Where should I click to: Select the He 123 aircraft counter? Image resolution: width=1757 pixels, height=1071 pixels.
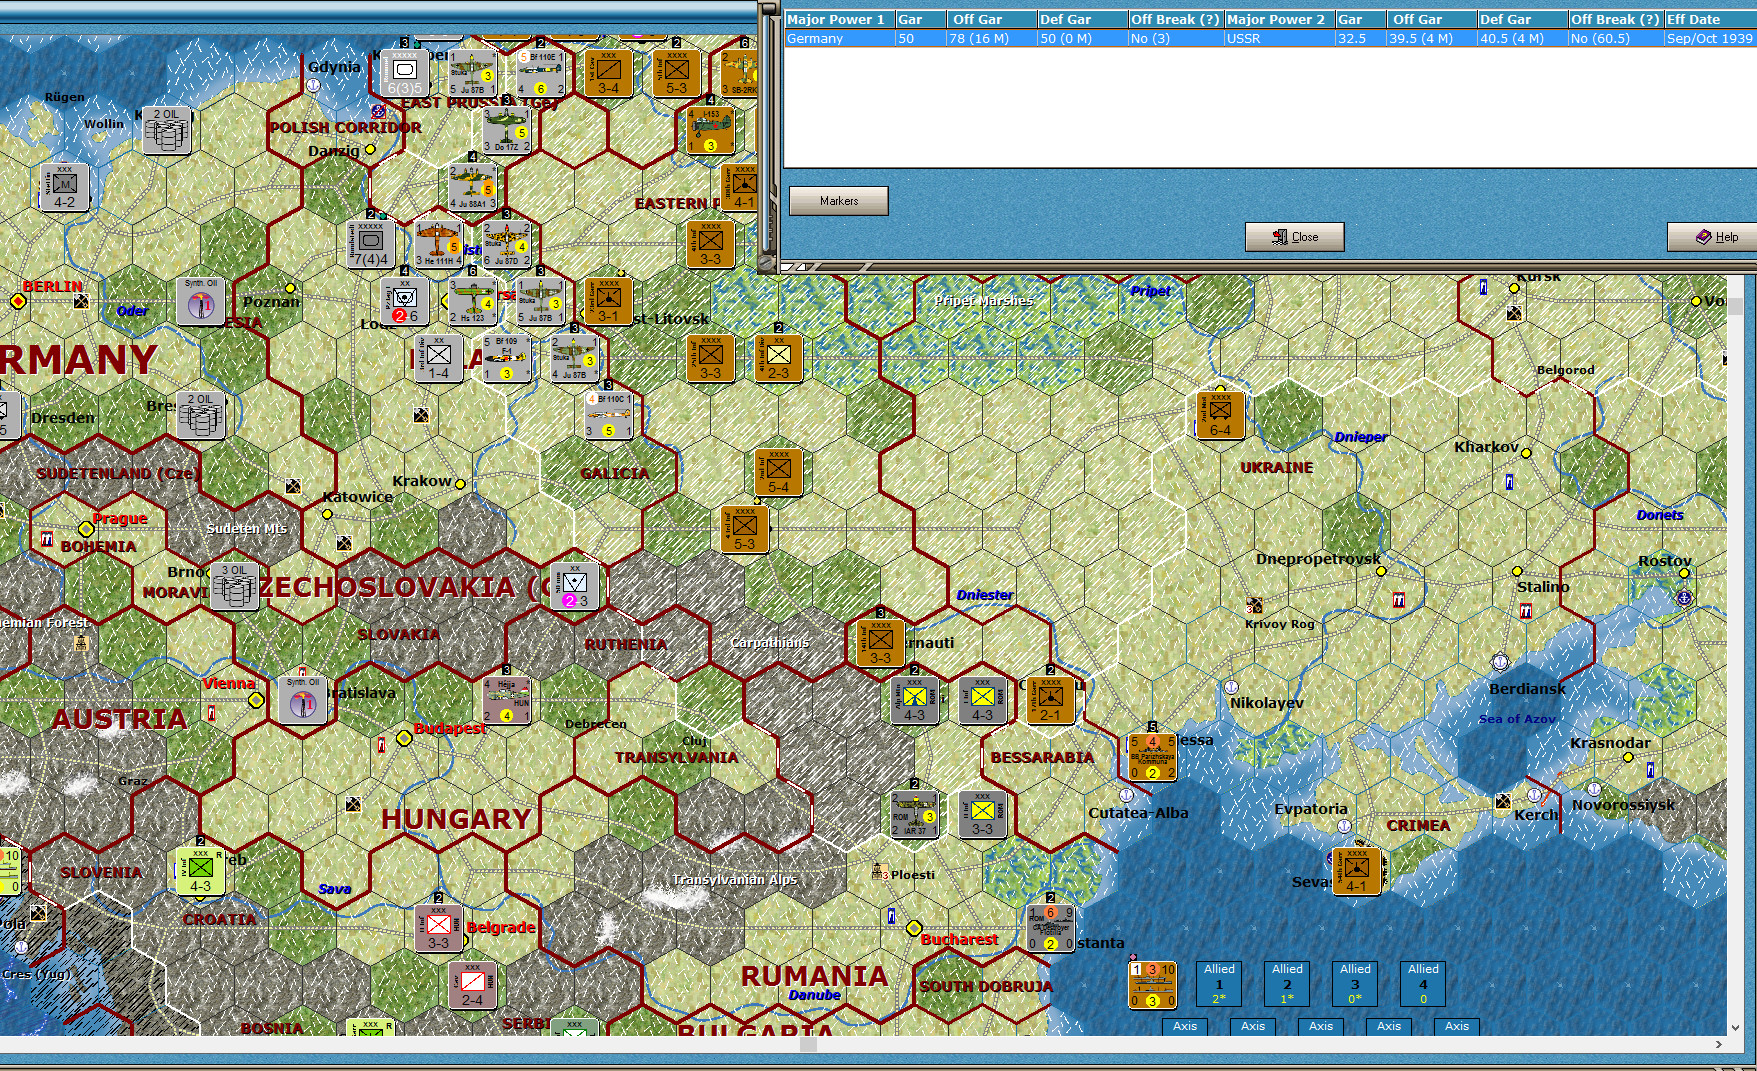coord(472,301)
